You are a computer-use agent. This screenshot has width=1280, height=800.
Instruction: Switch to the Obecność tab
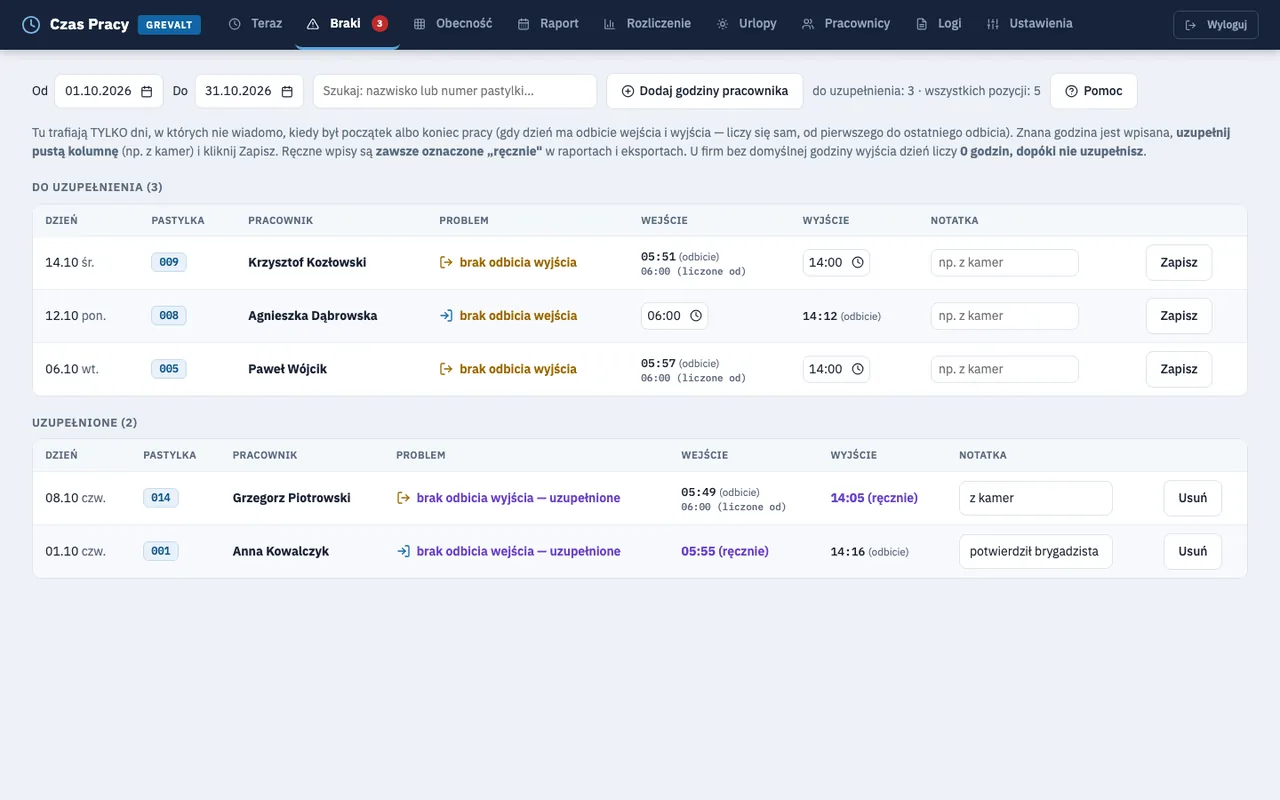click(453, 24)
